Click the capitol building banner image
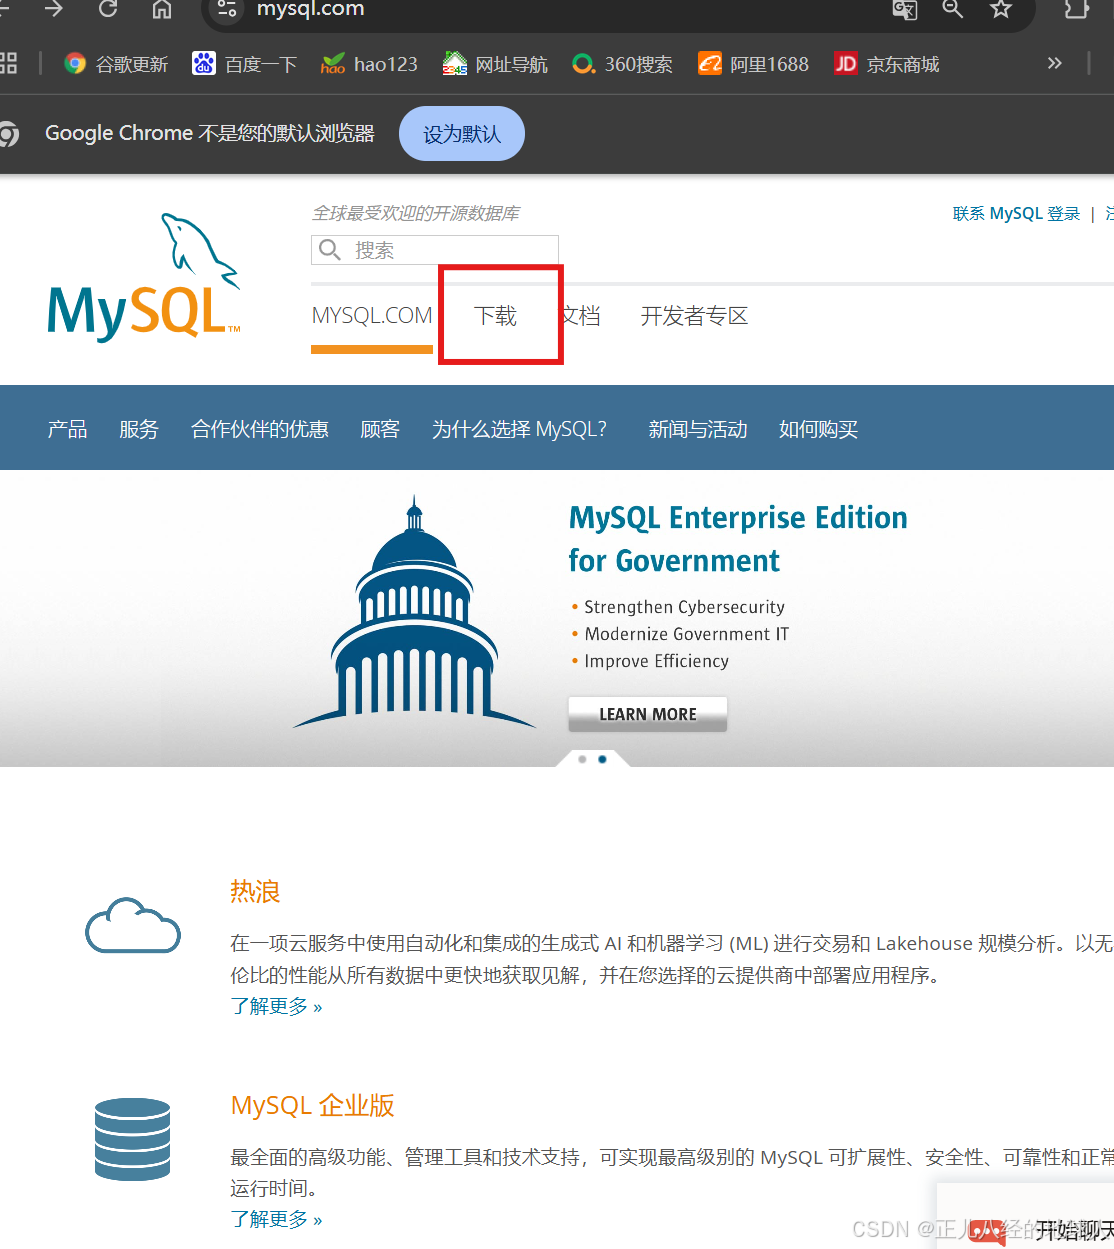Image resolution: width=1114 pixels, height=1249 pixels. (x=414, y=612)
